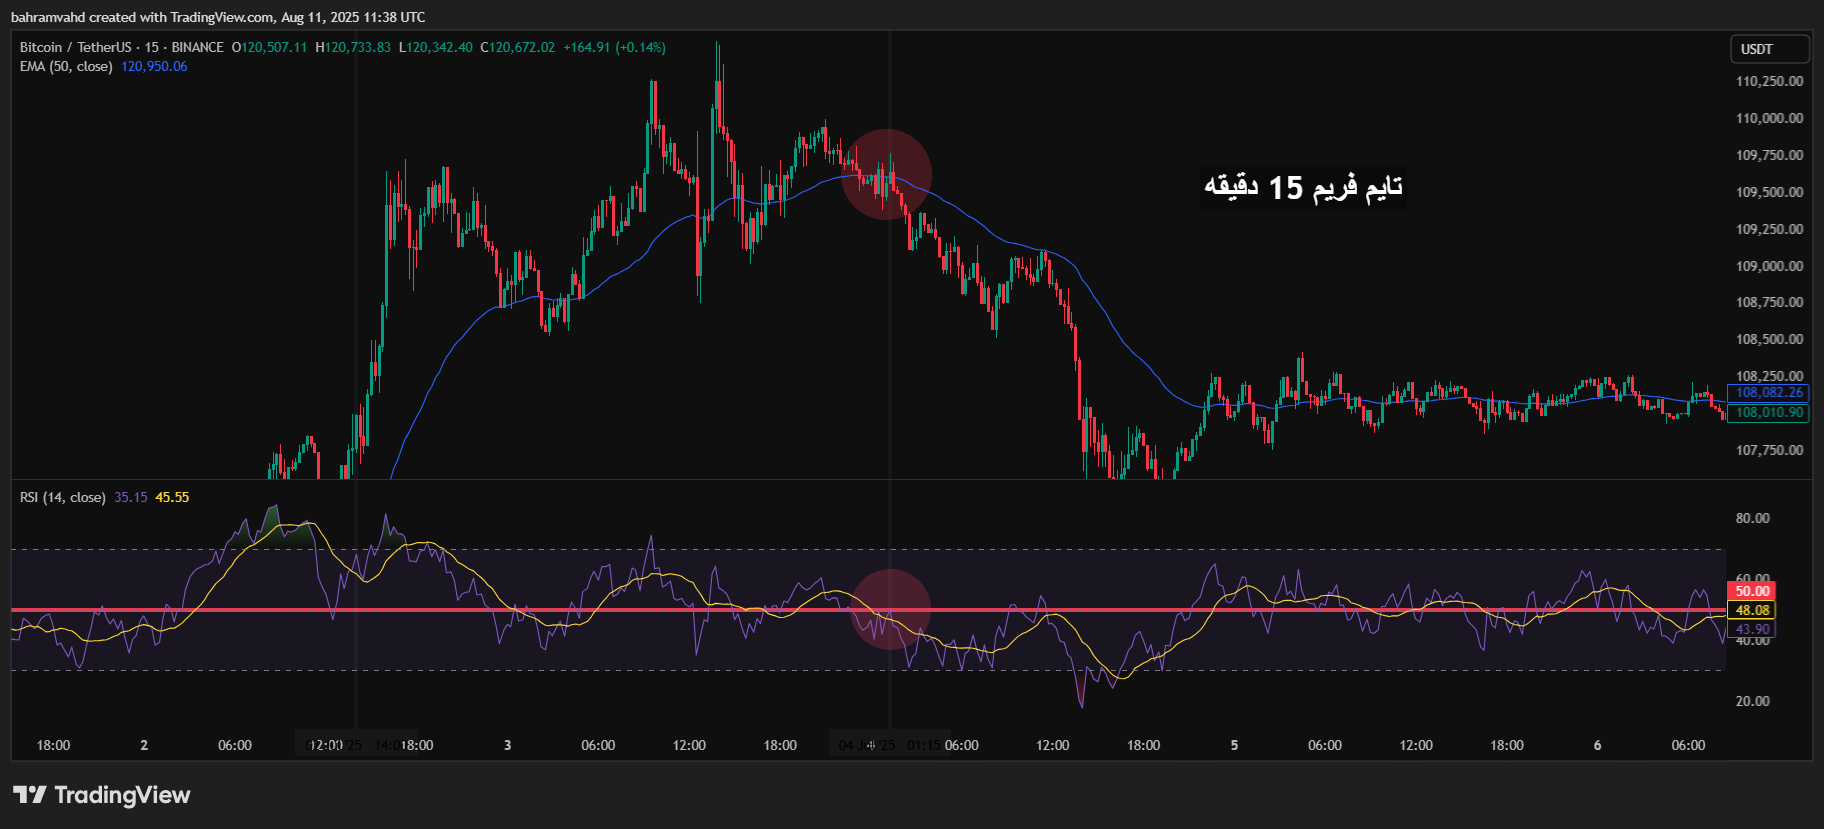Click the red circle highlight on price chart

pyautogui.click(x=886, y=174)
